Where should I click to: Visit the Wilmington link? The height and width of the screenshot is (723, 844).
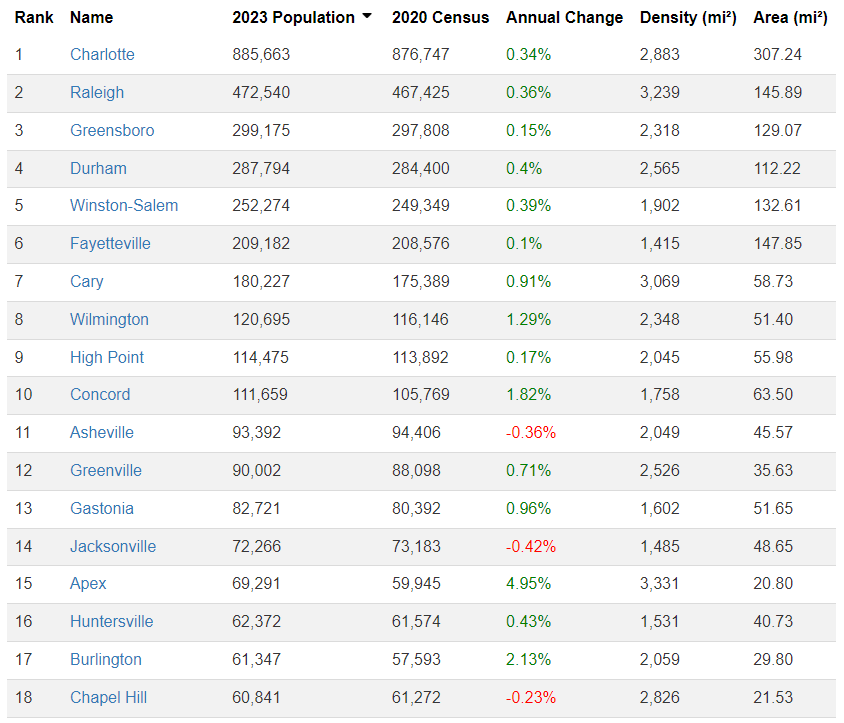109,319
